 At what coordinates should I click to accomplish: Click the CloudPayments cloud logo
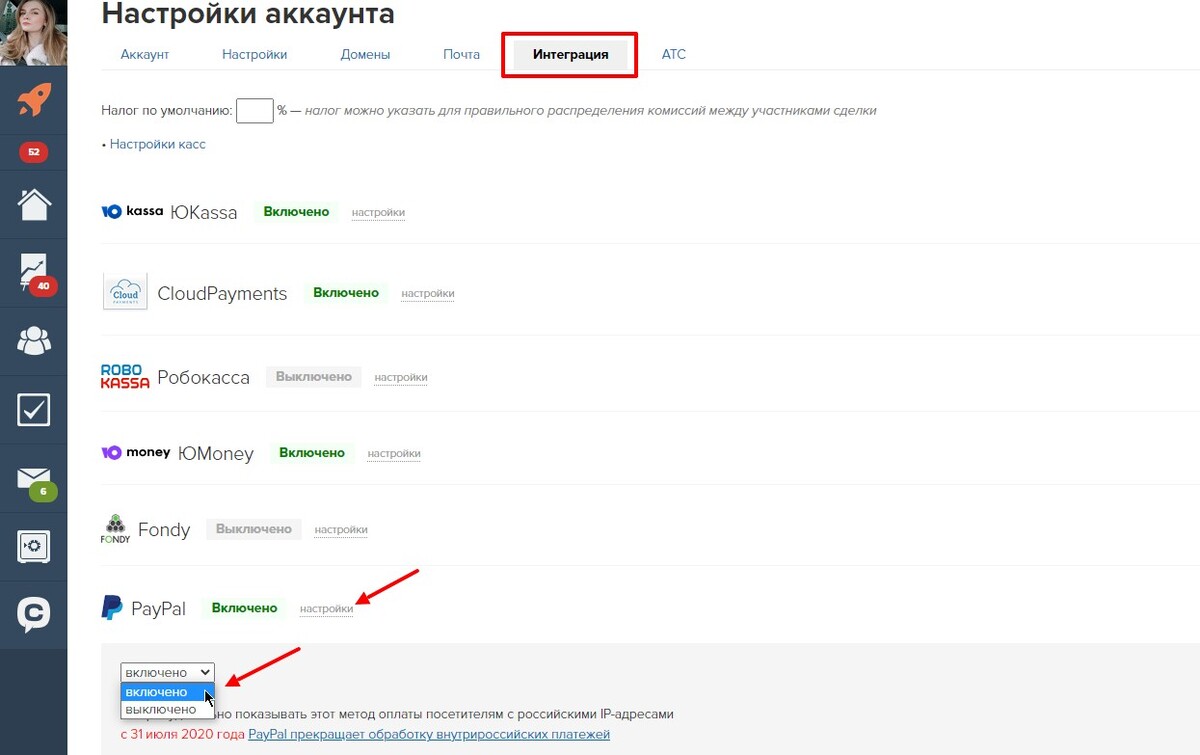pyautogui.click(x=125, y=292)
